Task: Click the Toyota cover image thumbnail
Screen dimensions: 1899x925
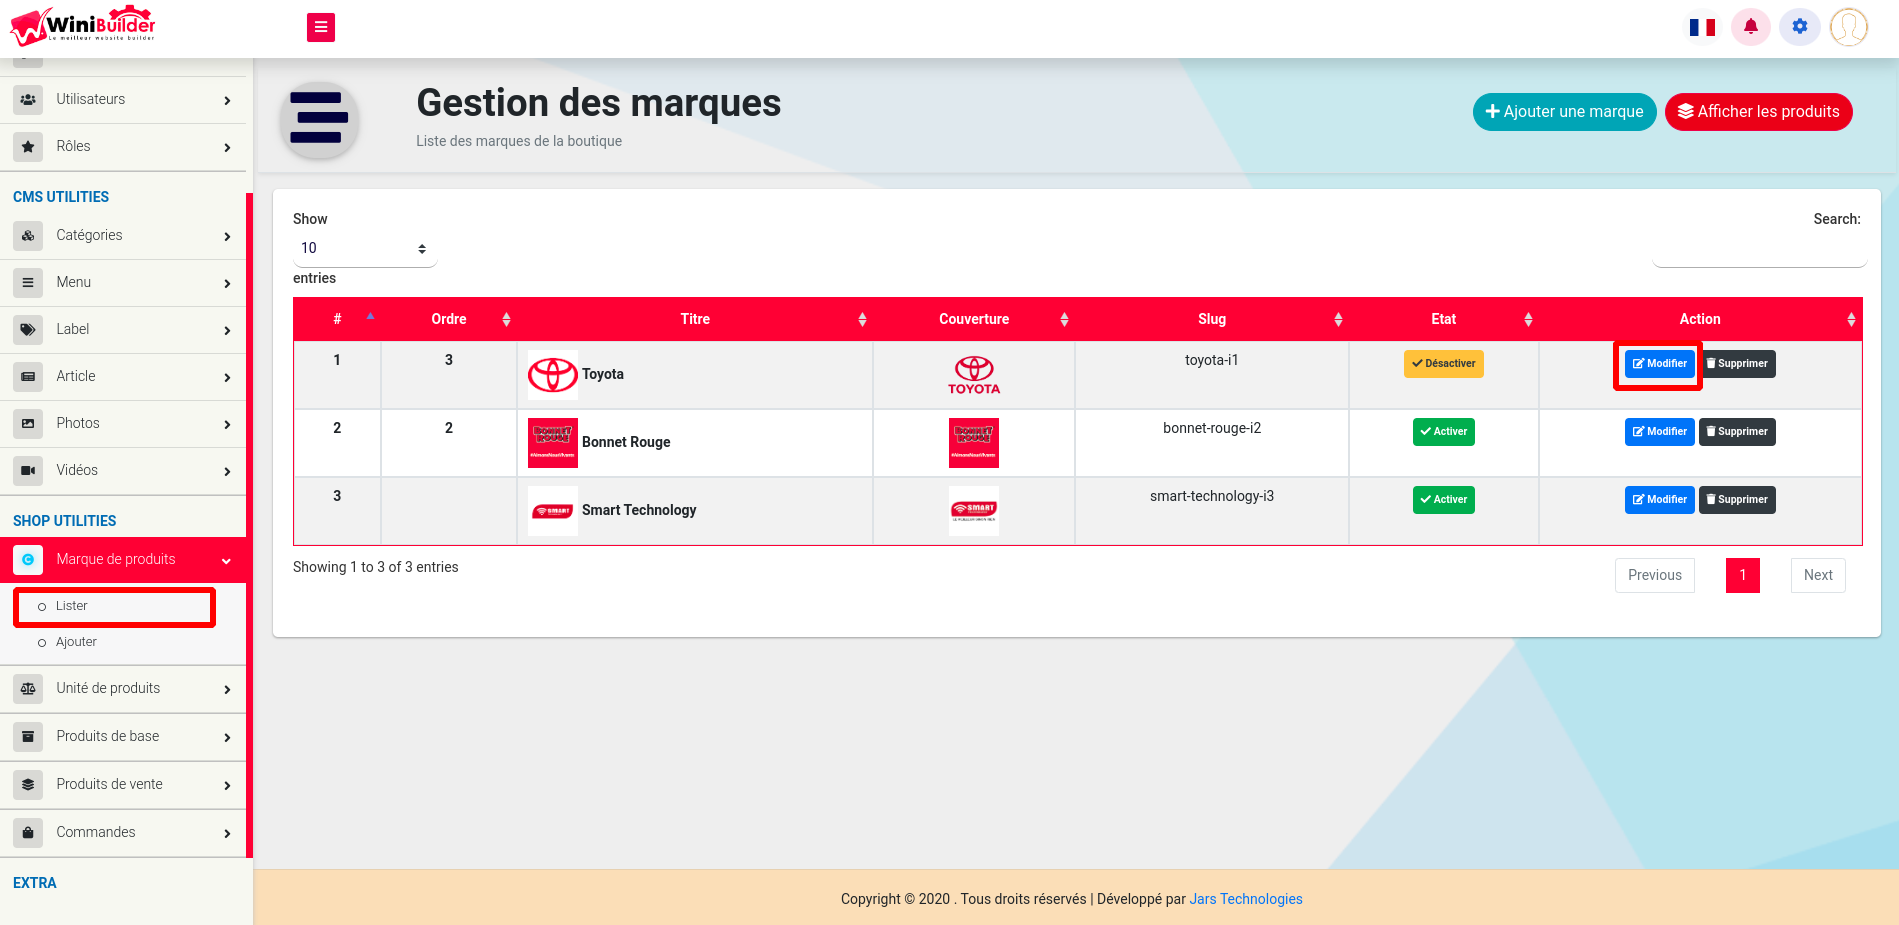Action: click(973, 375)
